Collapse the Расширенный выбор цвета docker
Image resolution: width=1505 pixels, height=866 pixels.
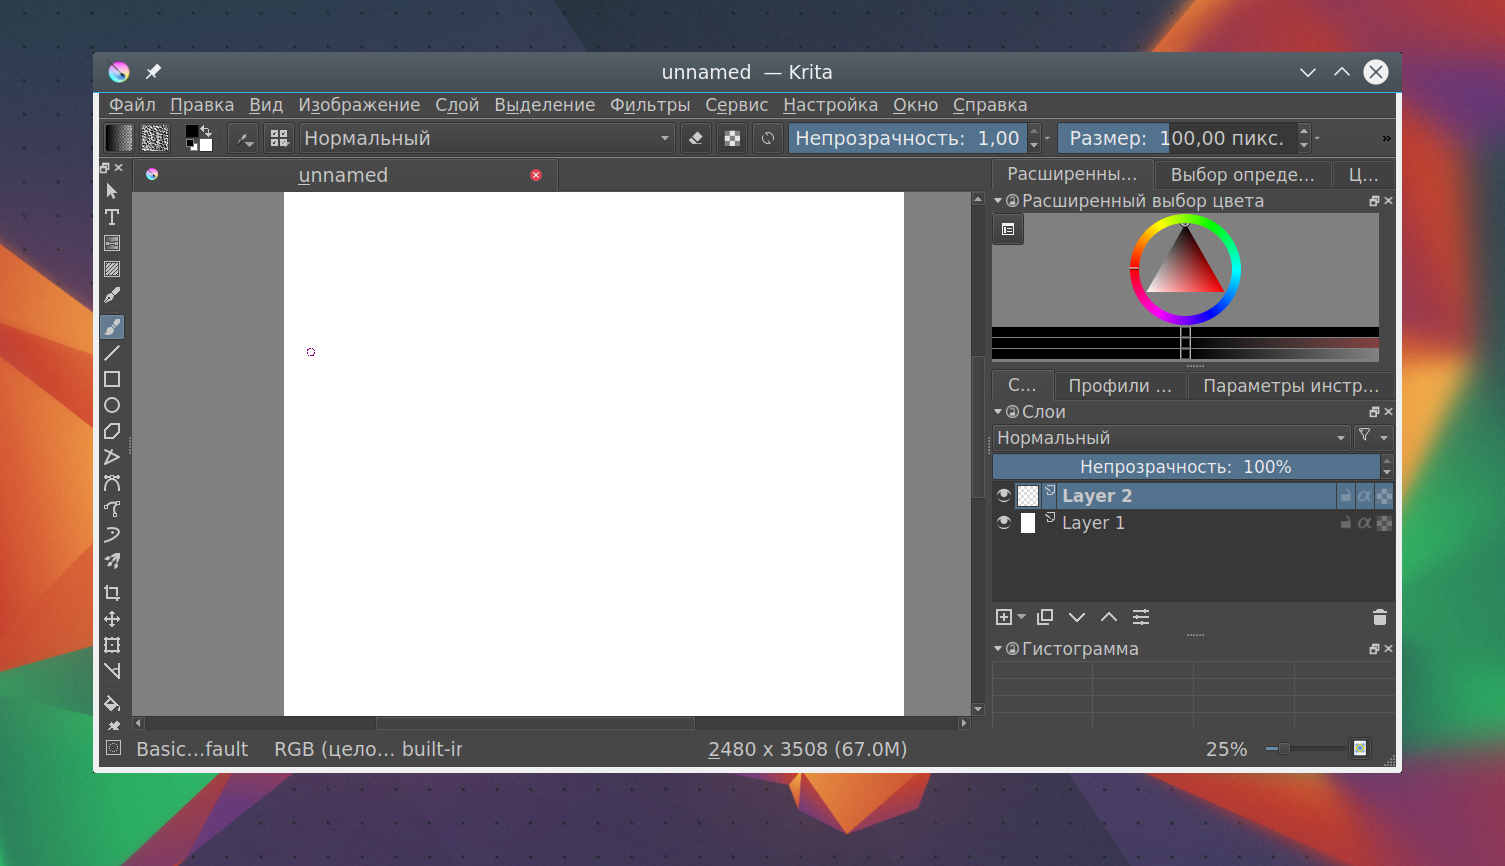(998, 200)
